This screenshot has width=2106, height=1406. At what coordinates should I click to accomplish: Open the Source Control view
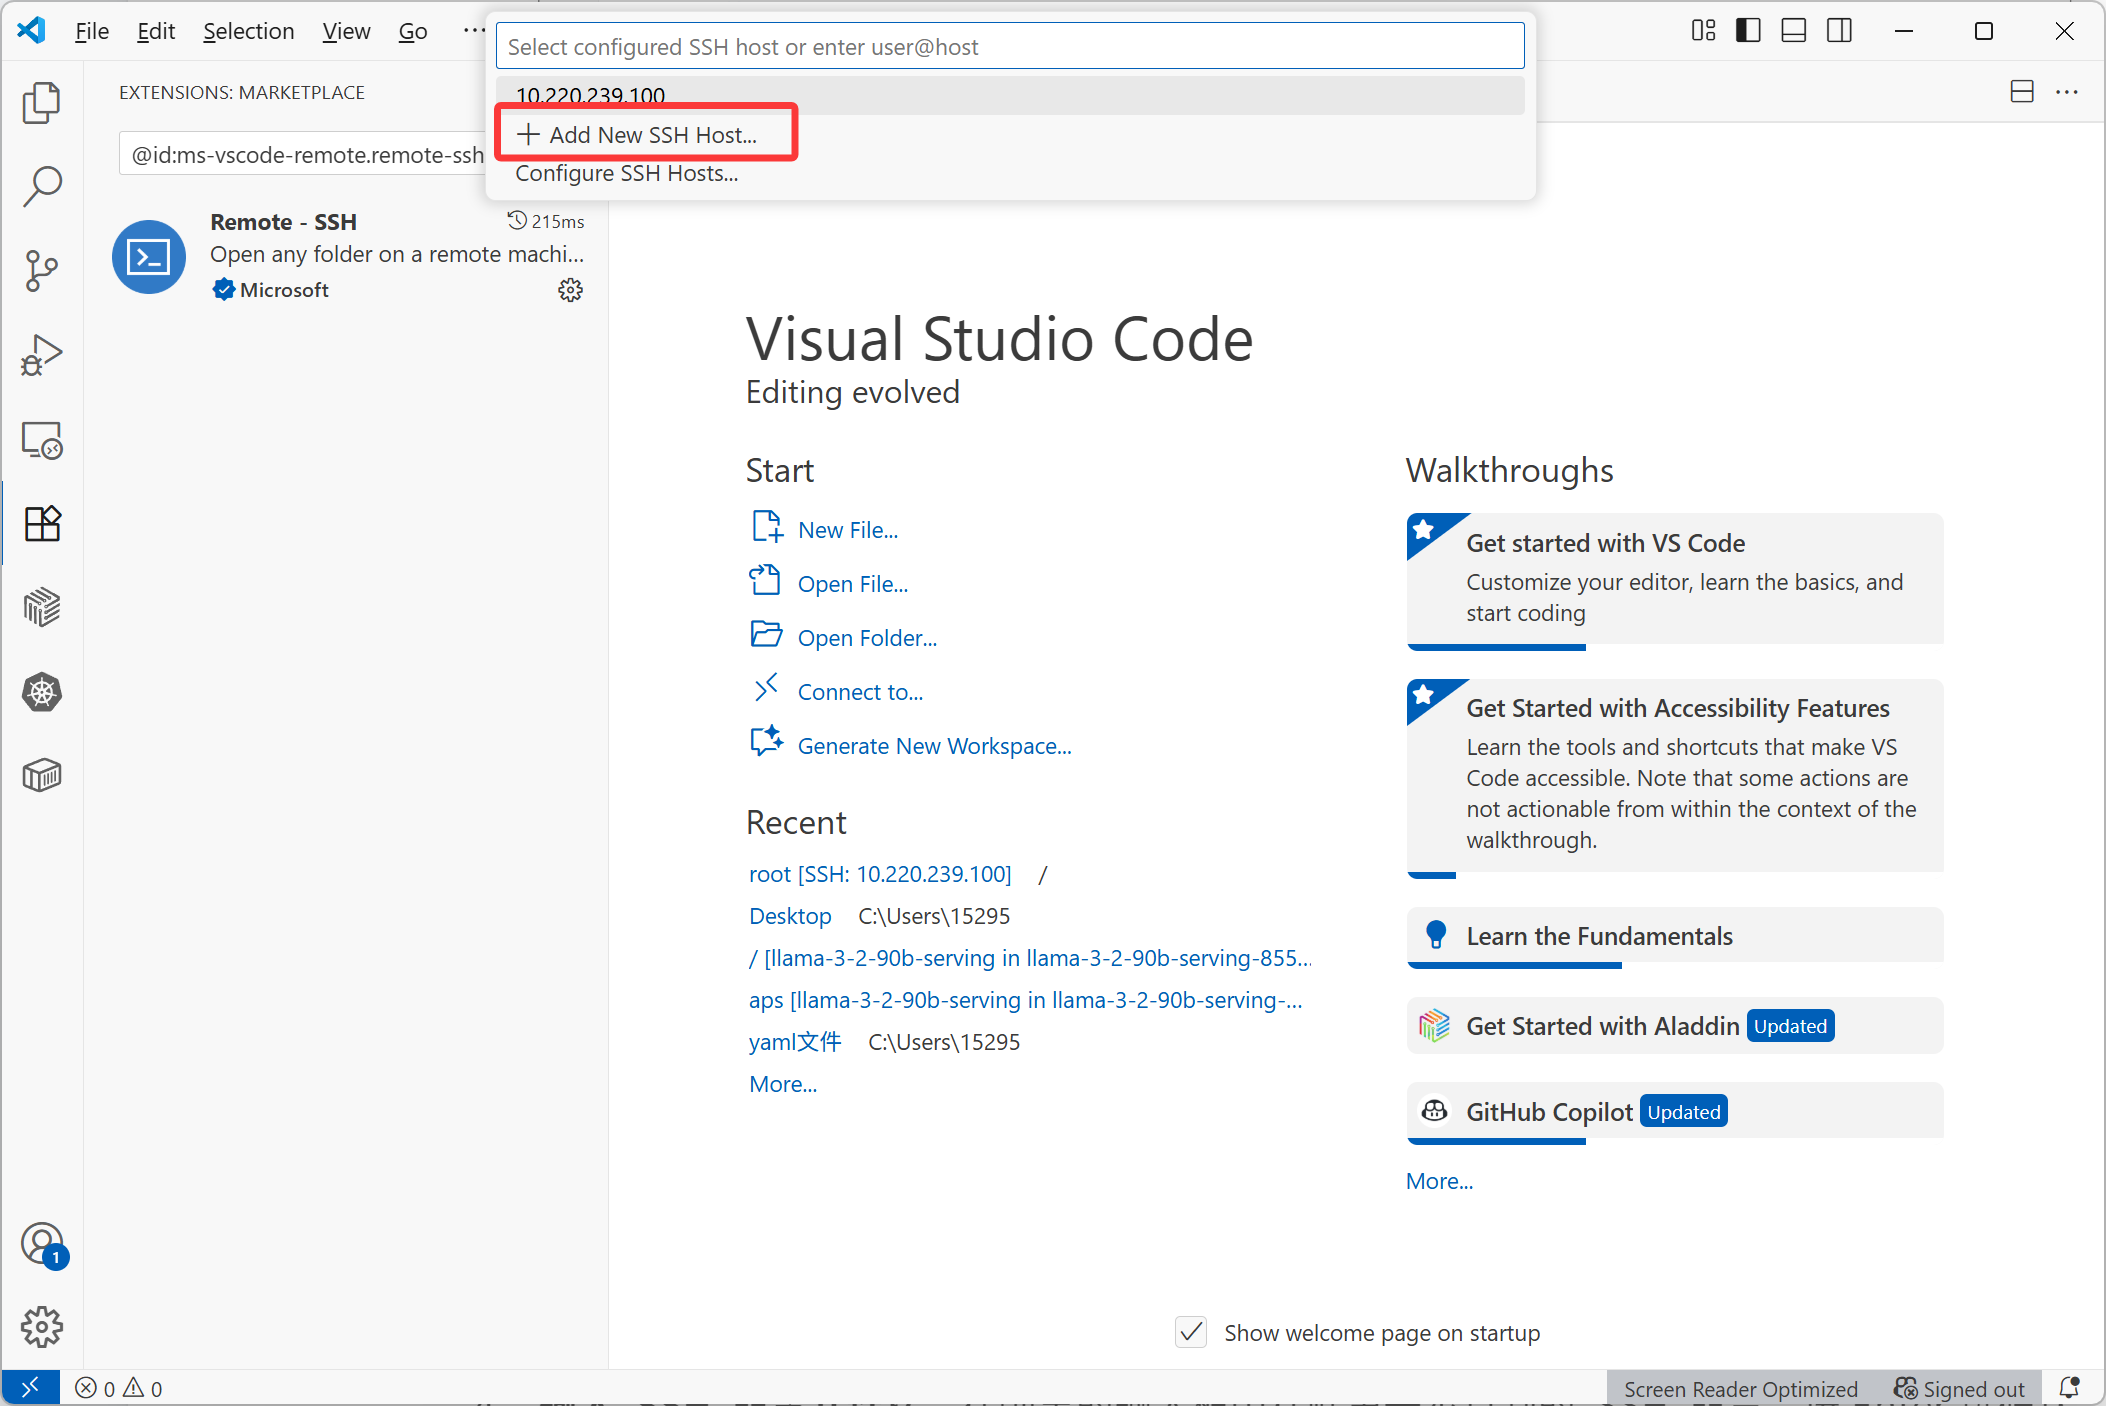(x=41, y=271)
